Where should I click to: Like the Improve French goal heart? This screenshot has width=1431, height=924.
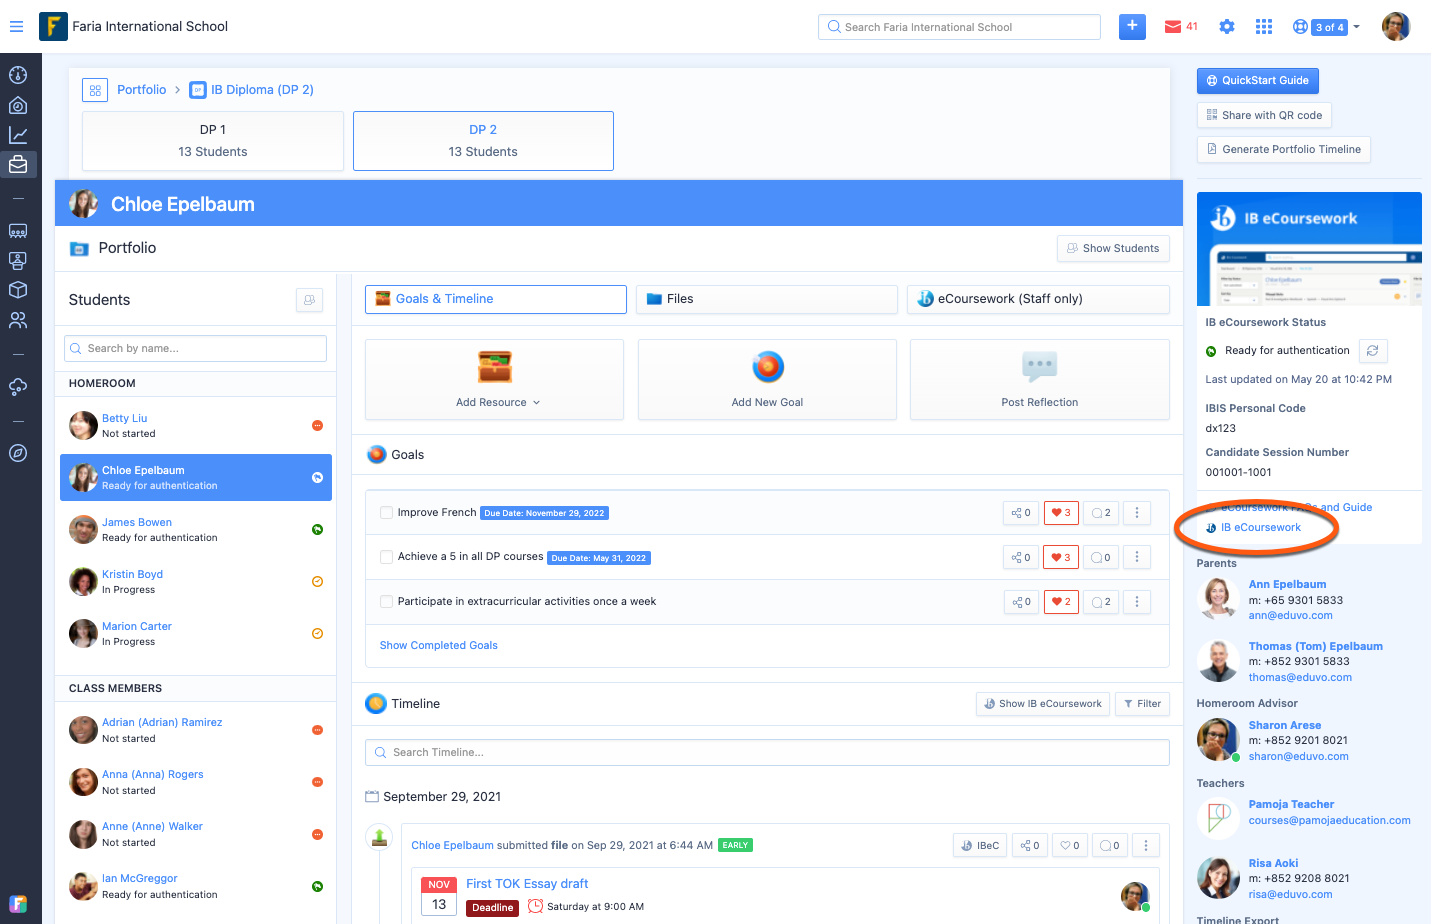tap(1061, 513)
